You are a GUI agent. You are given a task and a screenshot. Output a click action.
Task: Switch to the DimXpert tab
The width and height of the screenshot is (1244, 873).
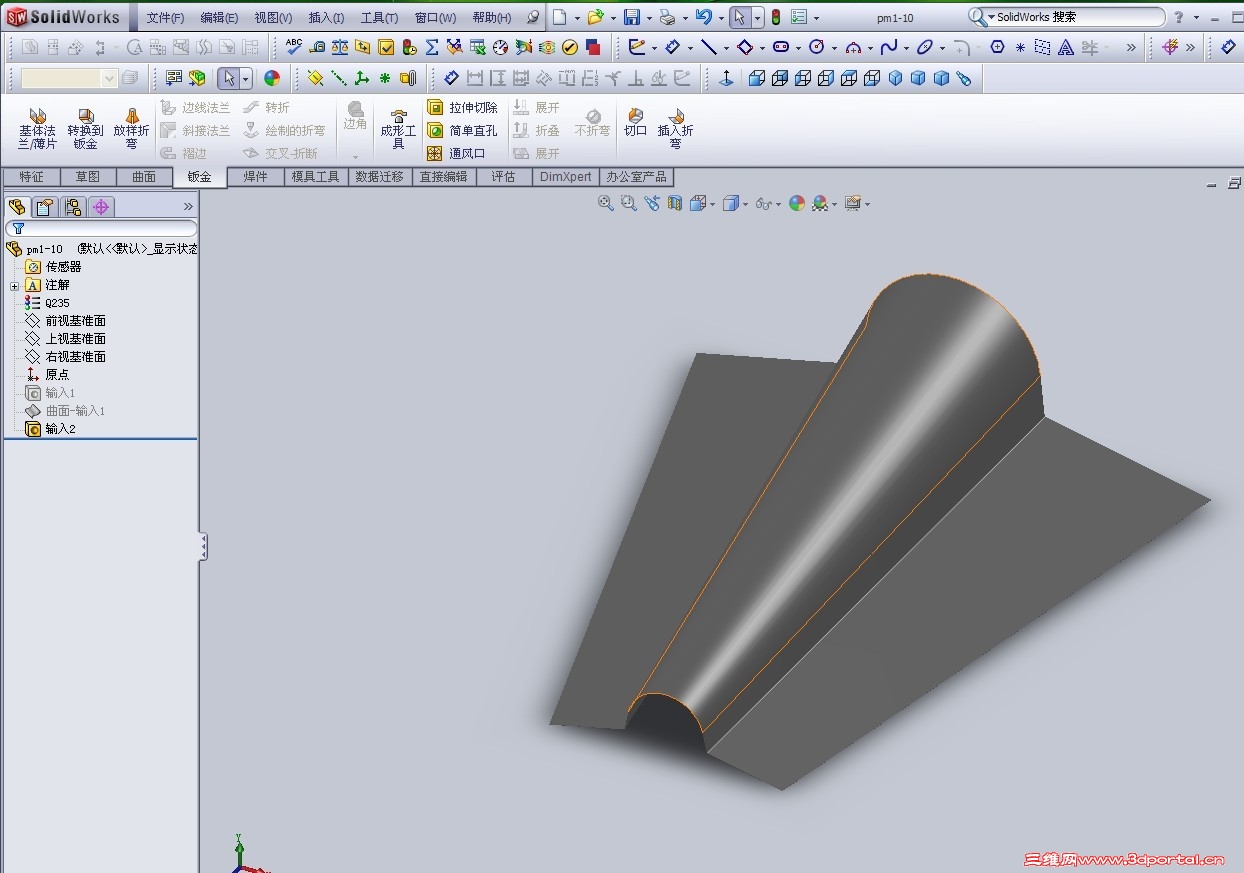tap(565, 177)
